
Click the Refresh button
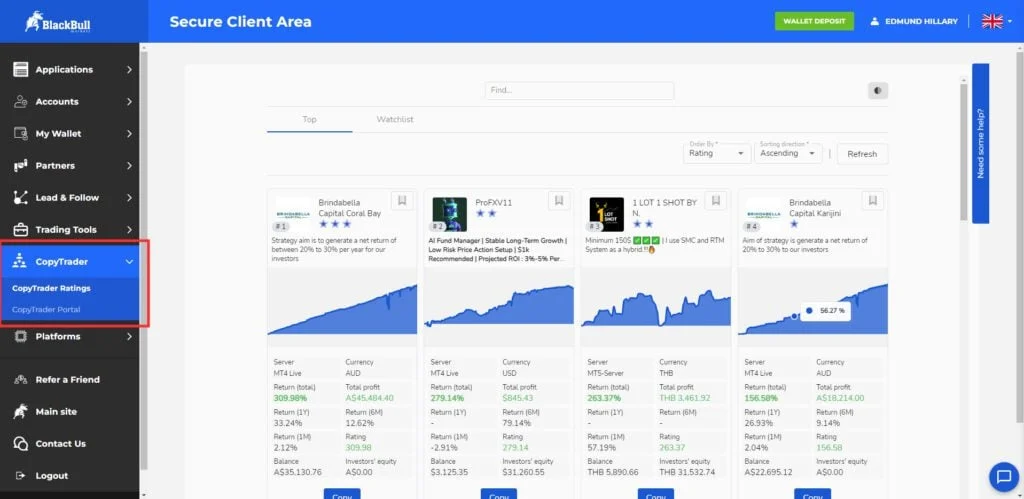point(862,153)
